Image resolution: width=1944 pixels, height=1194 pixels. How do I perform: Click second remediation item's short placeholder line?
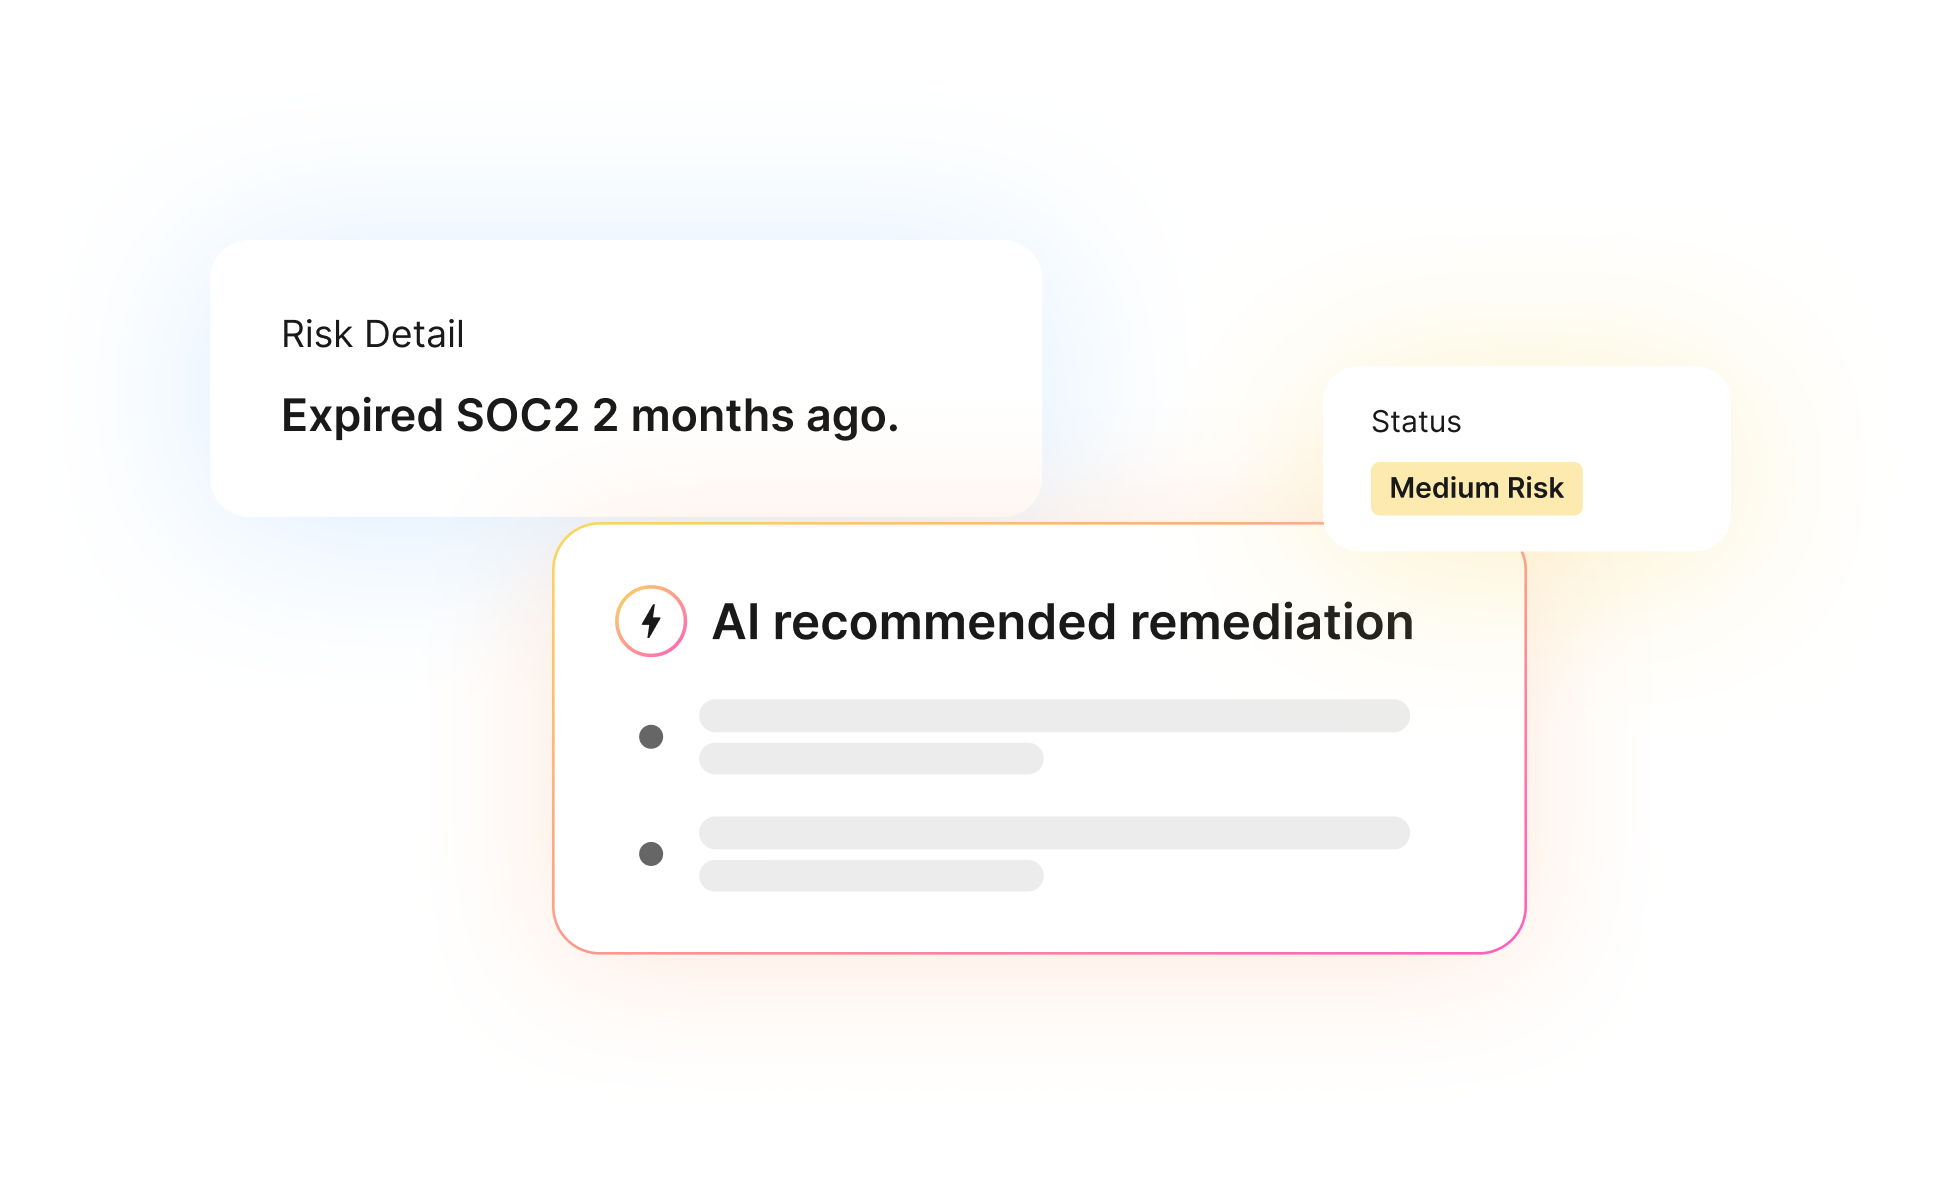tap(871, 876)
